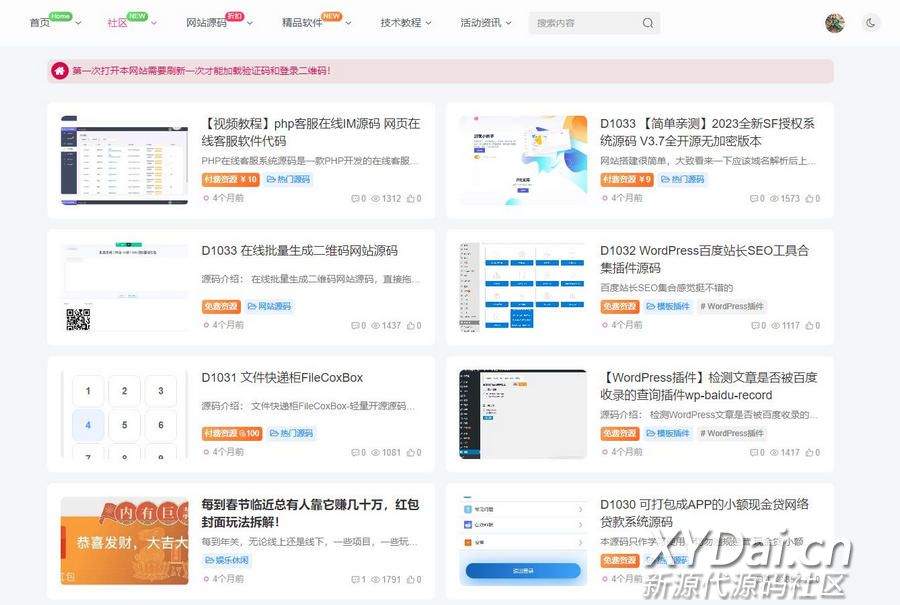Click the search magnifier icon

click(x=648, y=23)
